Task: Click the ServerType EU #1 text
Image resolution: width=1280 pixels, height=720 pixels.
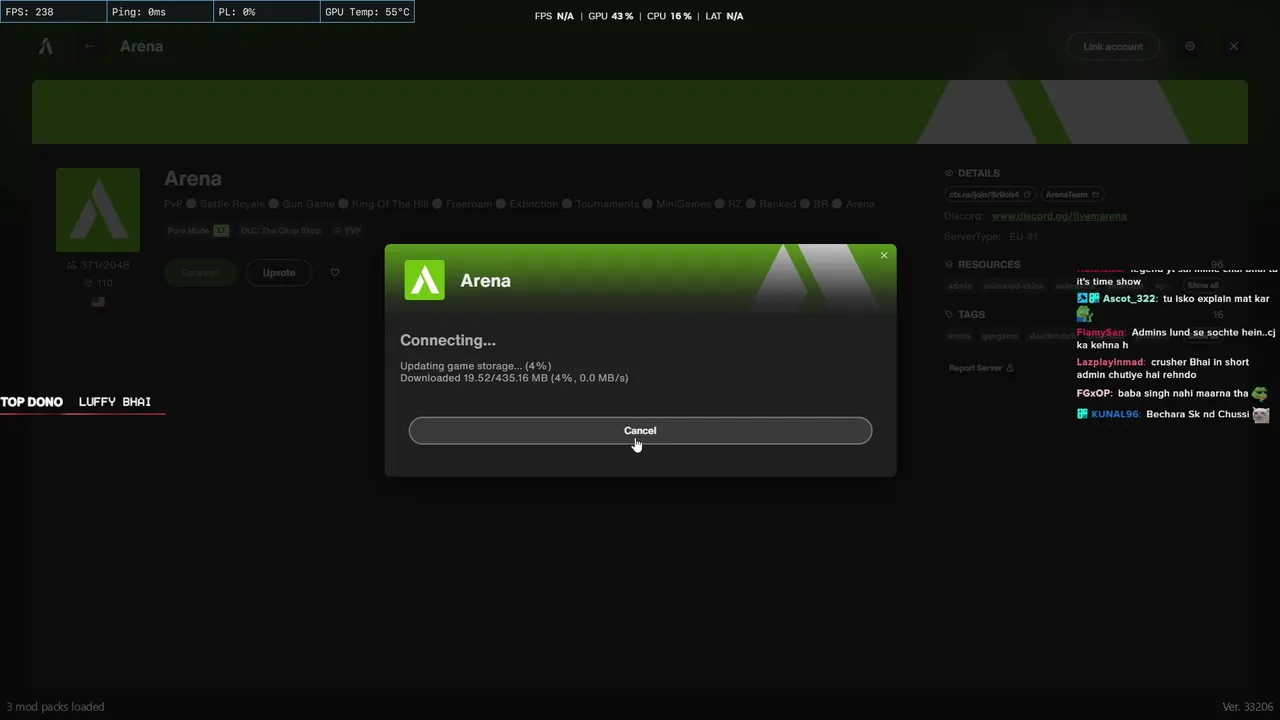Action: pos(991,237)
